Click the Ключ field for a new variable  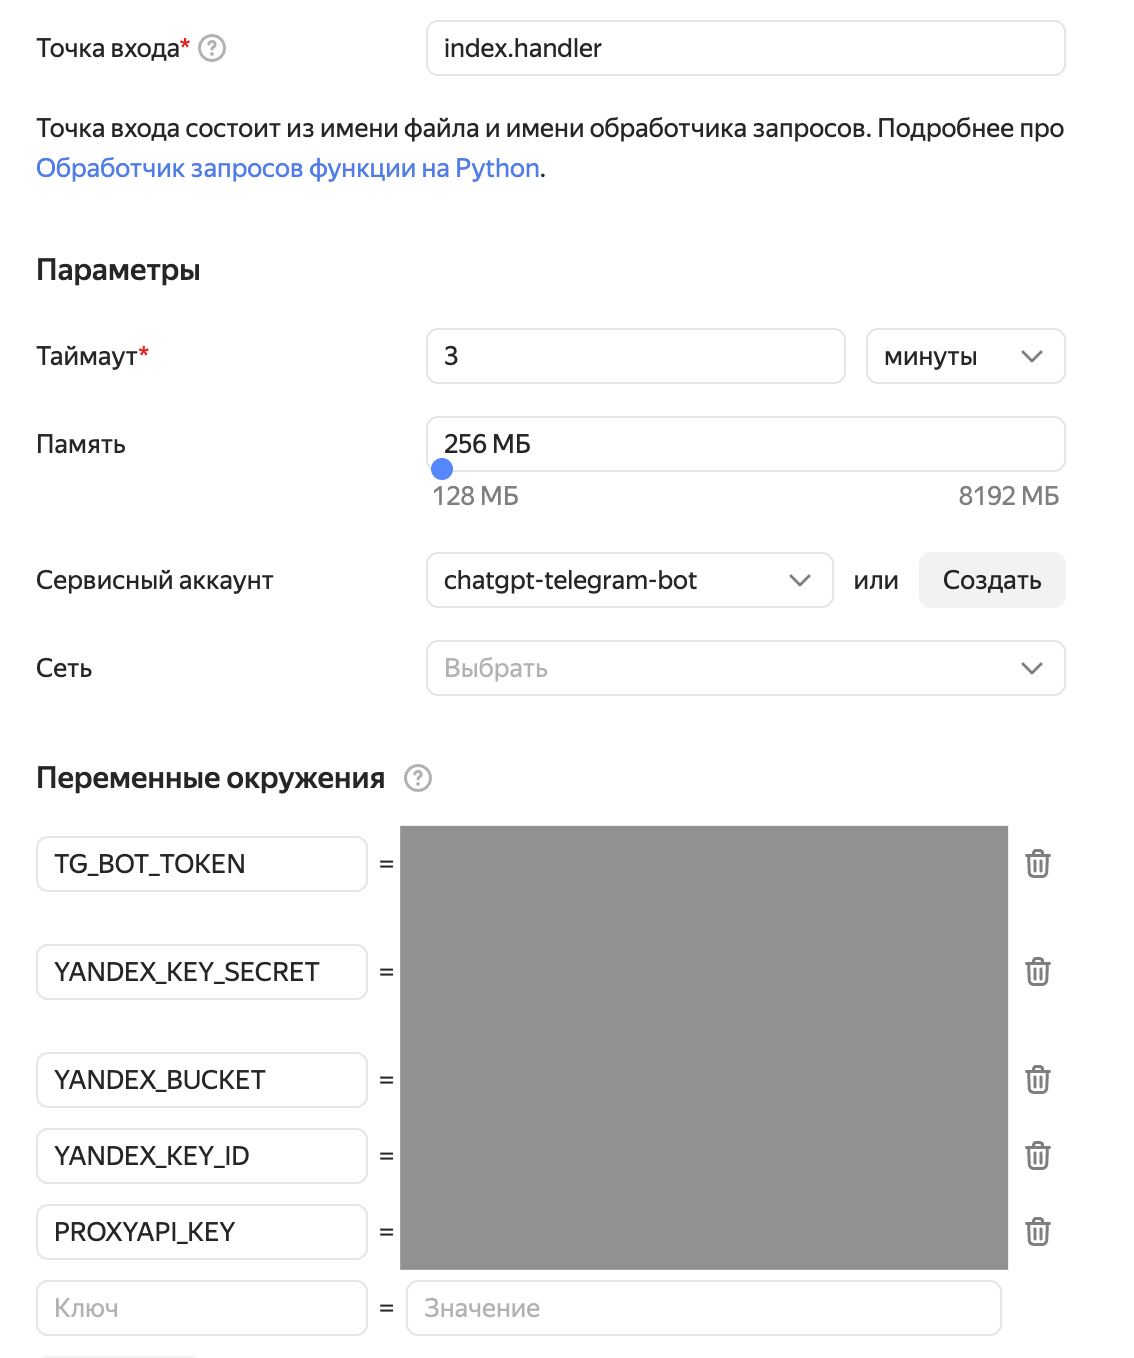[x=201, y=1307]
